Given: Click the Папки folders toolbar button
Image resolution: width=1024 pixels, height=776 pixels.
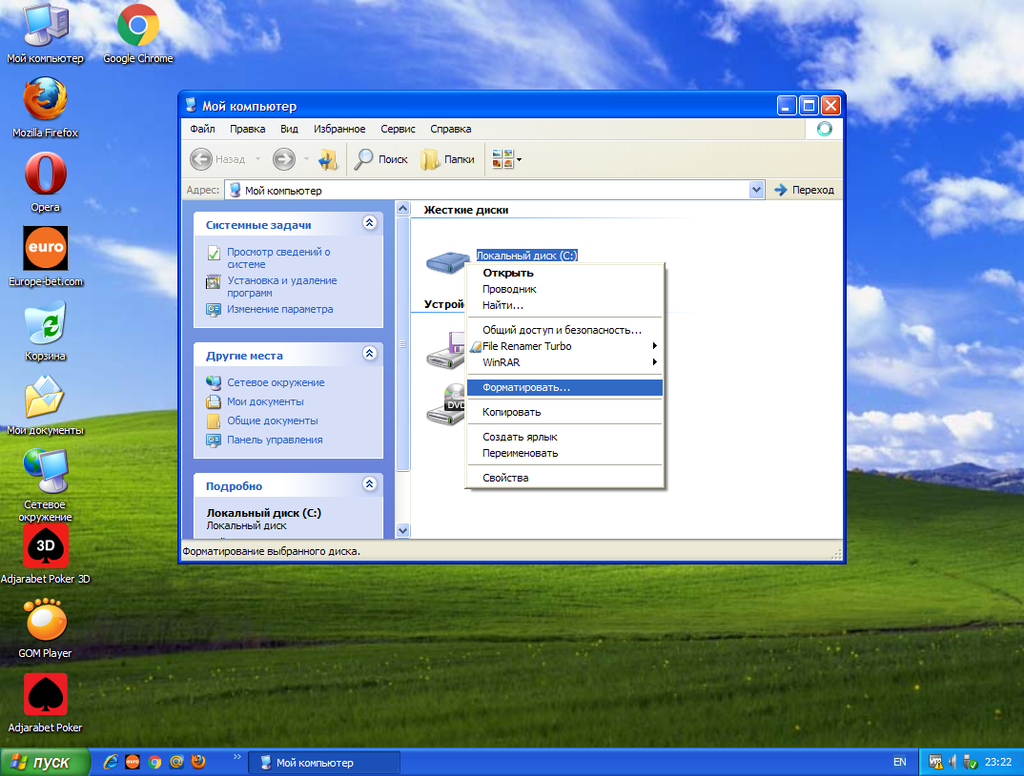Looking at the screenshot, I should (448, 159).
